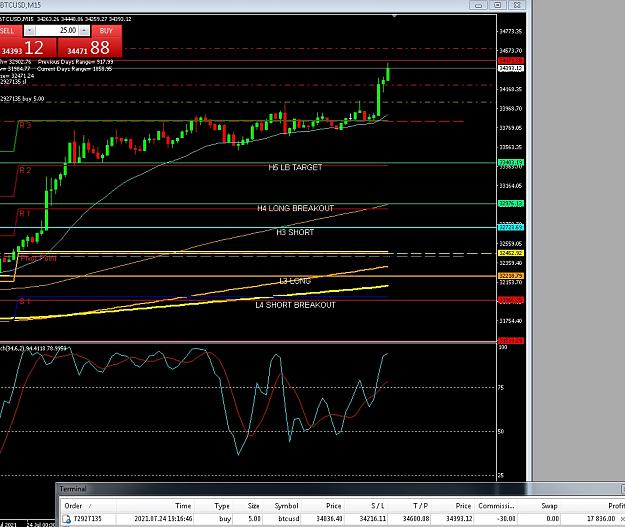
Task: Click the btcusd symbol cell
Action: (x=289, y=519)
